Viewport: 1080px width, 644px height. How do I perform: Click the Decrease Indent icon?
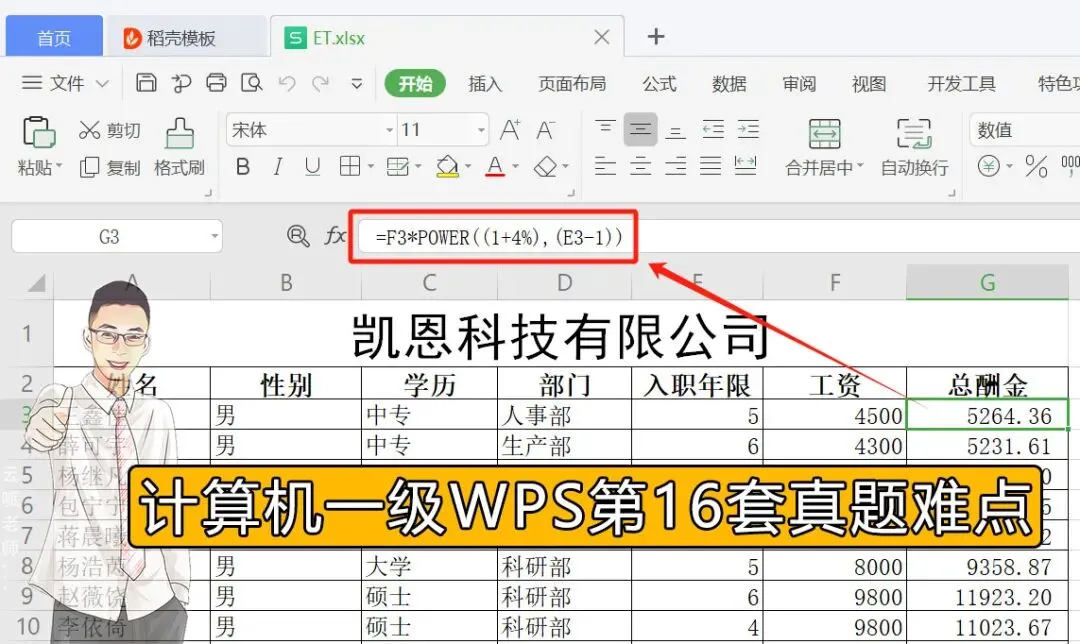click(x=713, y=129)
